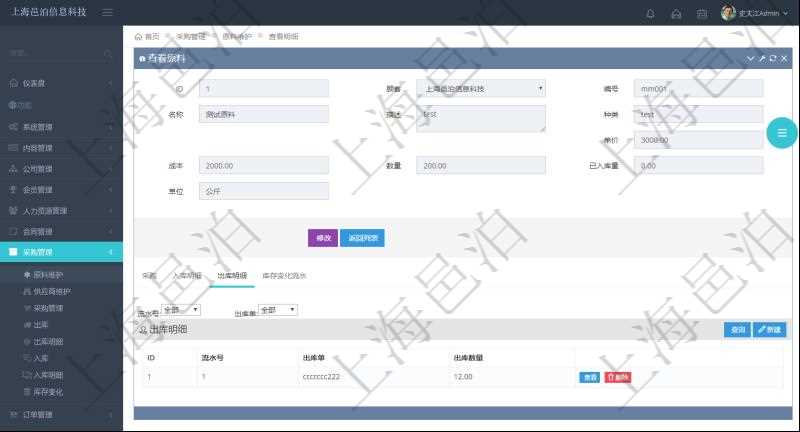
Task: Open the notifications bell icon
Action: tap(651, 14)
